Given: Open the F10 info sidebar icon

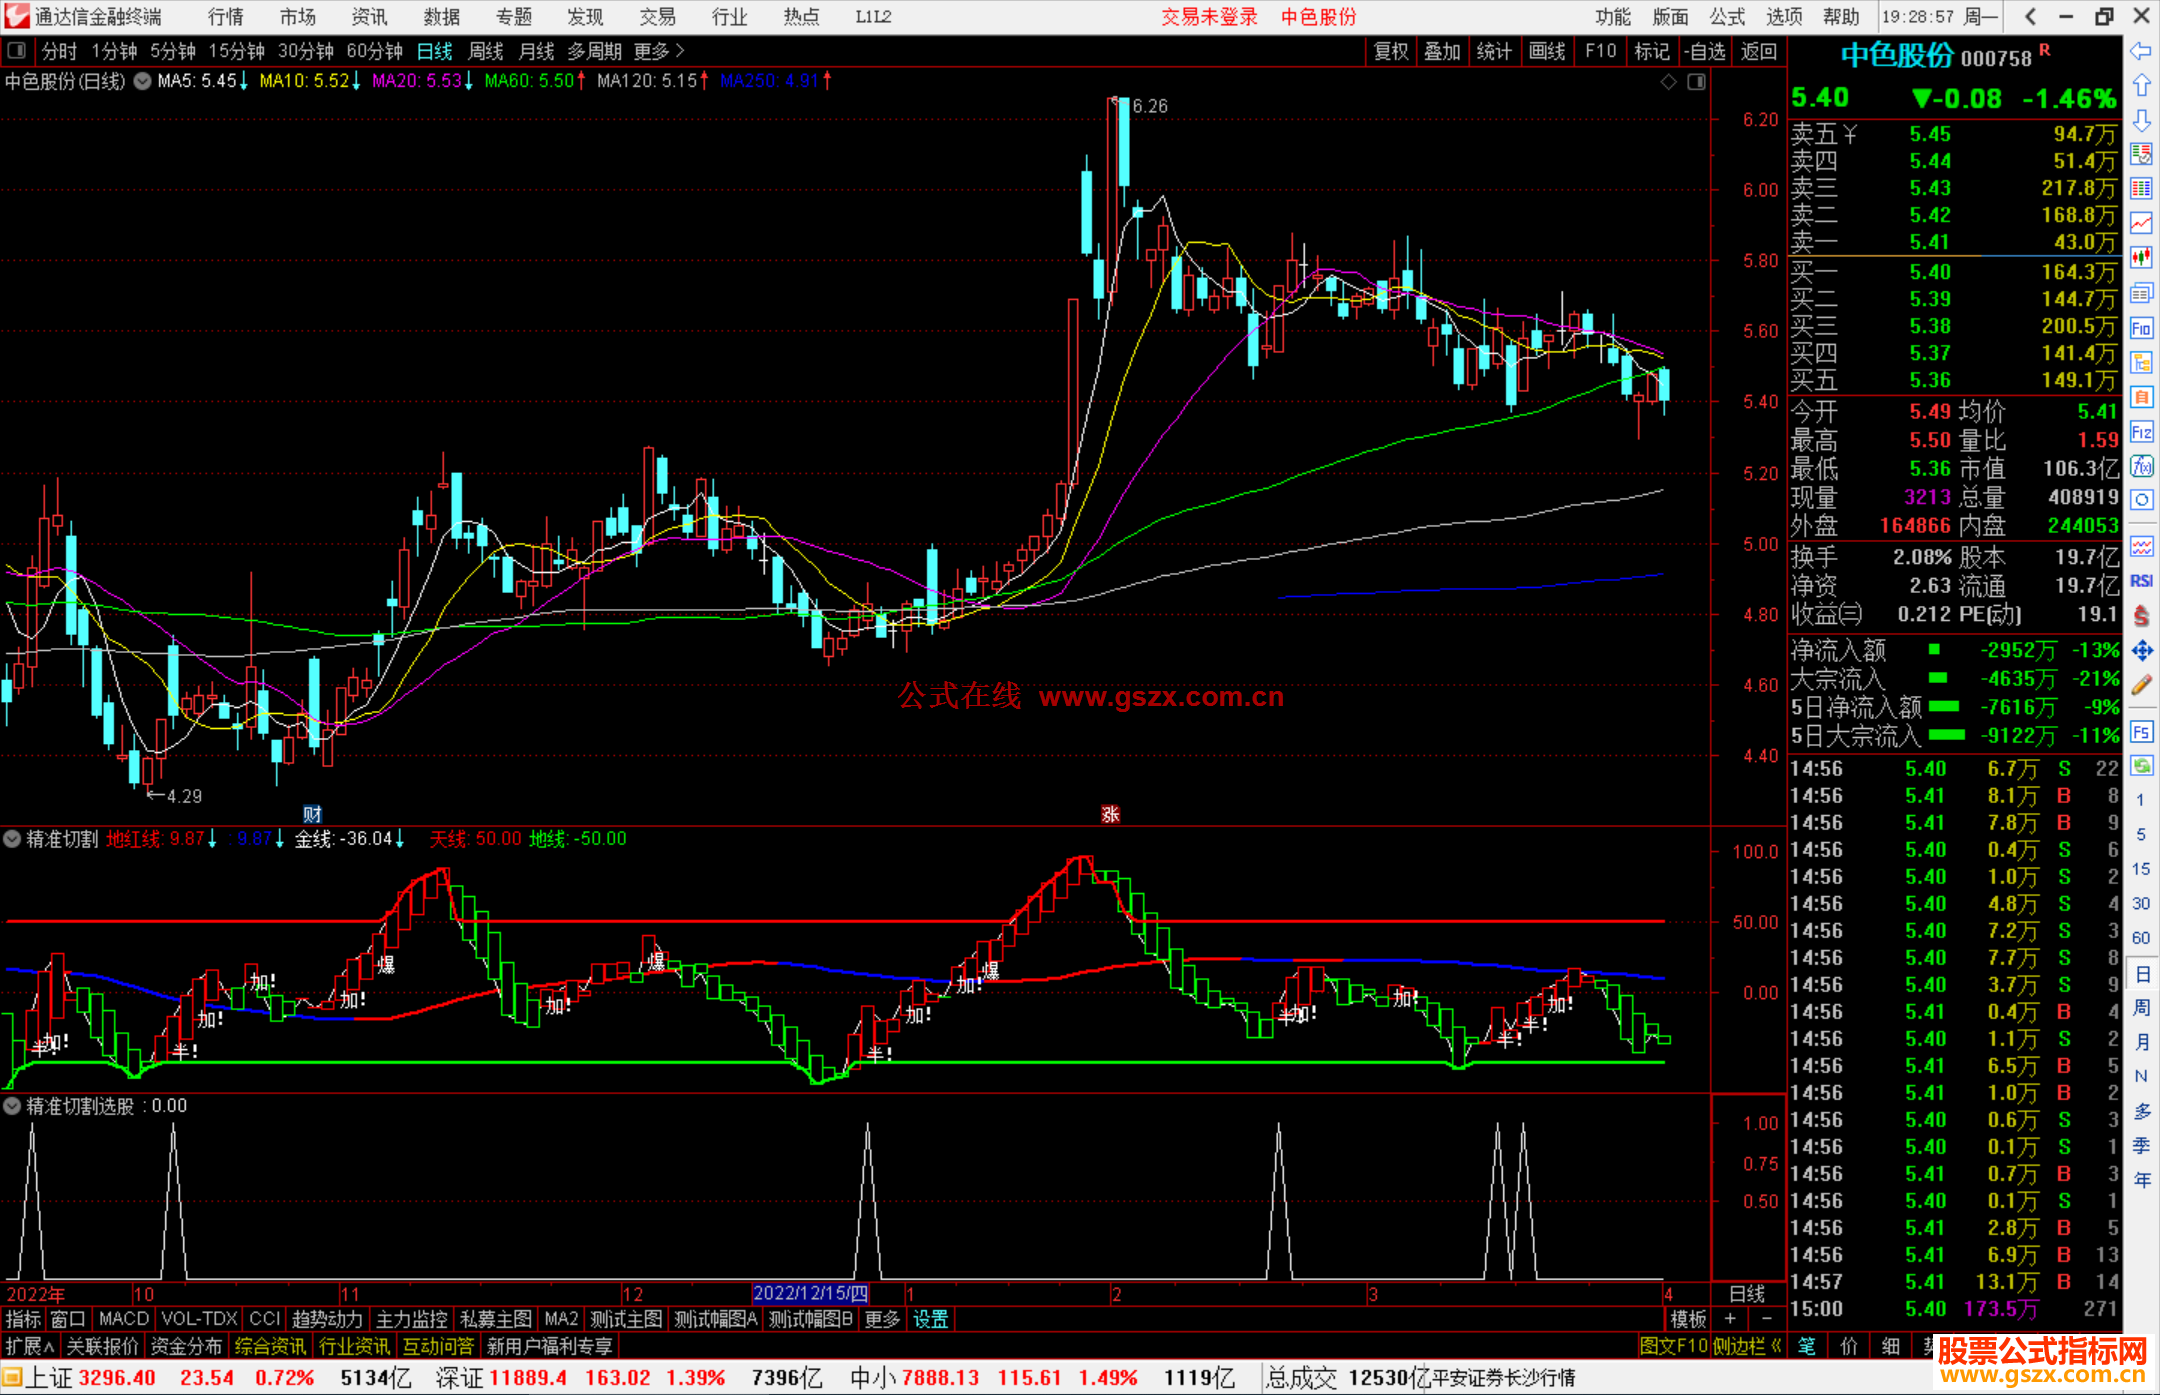Looking at the screenshot, I should (2141, 328).
